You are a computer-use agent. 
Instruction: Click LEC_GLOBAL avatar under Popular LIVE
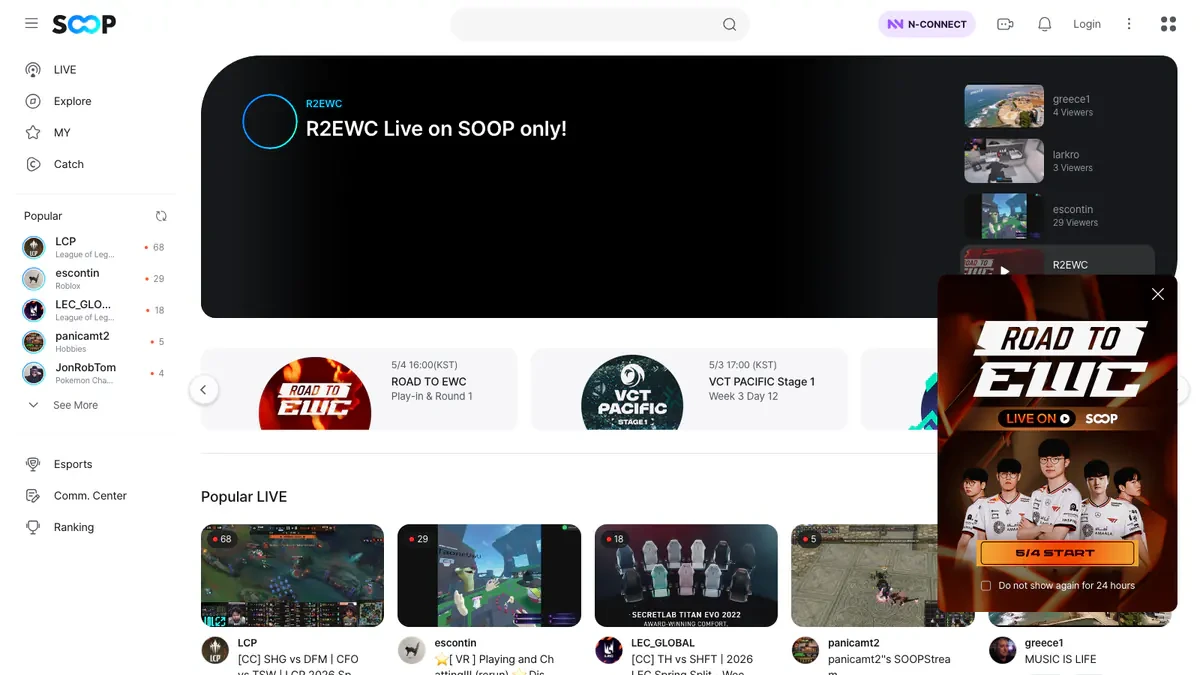(x=609, y=650)
